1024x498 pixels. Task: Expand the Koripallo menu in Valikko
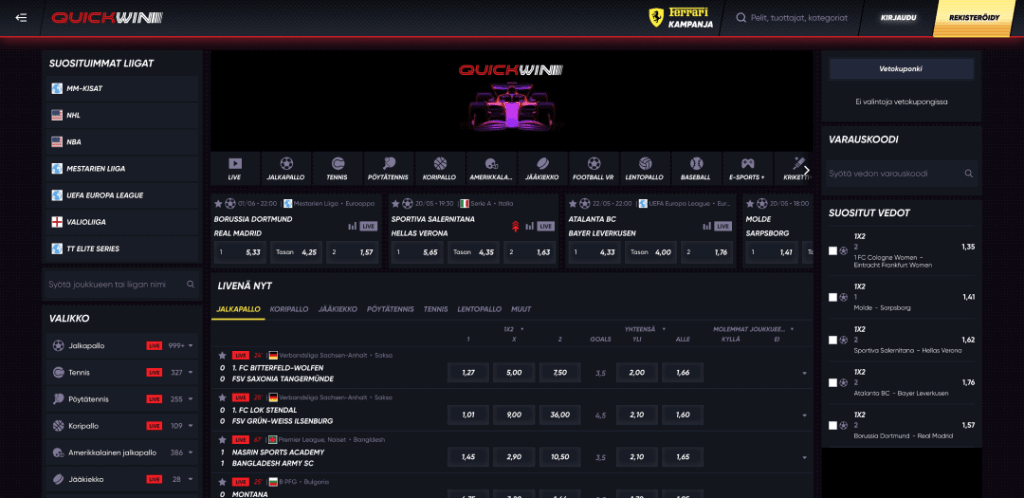(191, 426)
